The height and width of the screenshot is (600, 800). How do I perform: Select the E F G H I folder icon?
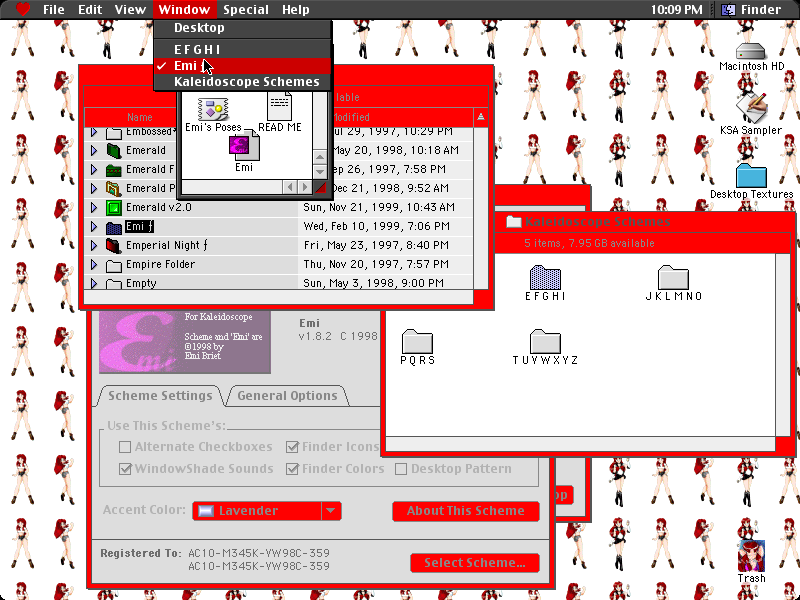(545, 278)
